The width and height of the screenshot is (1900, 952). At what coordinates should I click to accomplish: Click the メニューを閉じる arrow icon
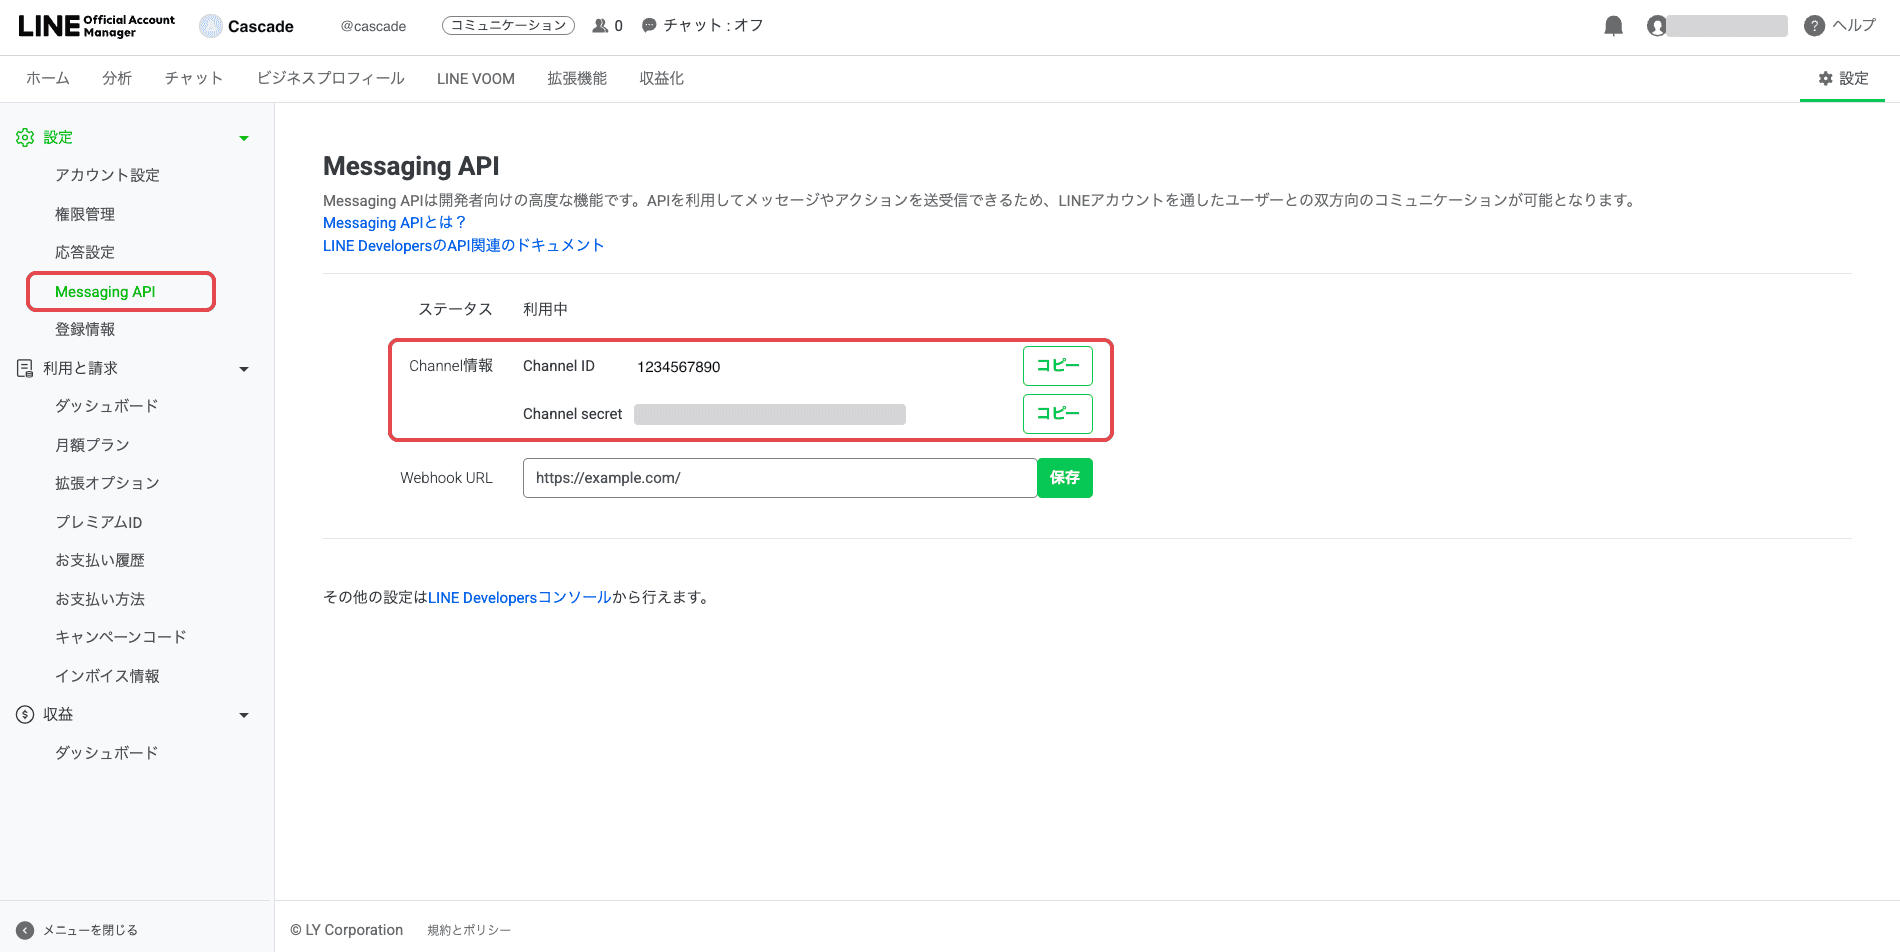coord(25,930)
